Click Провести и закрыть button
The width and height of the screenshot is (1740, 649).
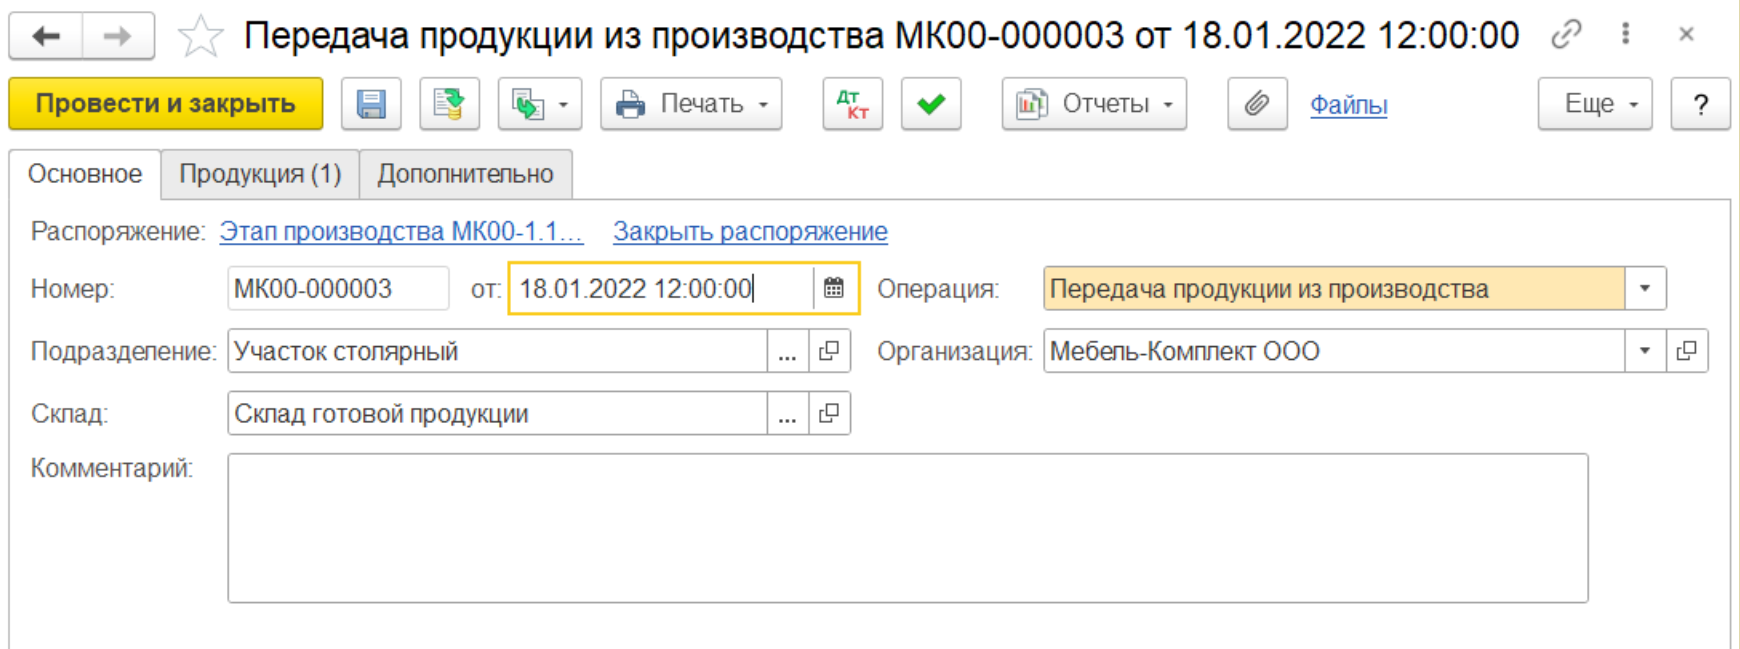pos(166,104)
